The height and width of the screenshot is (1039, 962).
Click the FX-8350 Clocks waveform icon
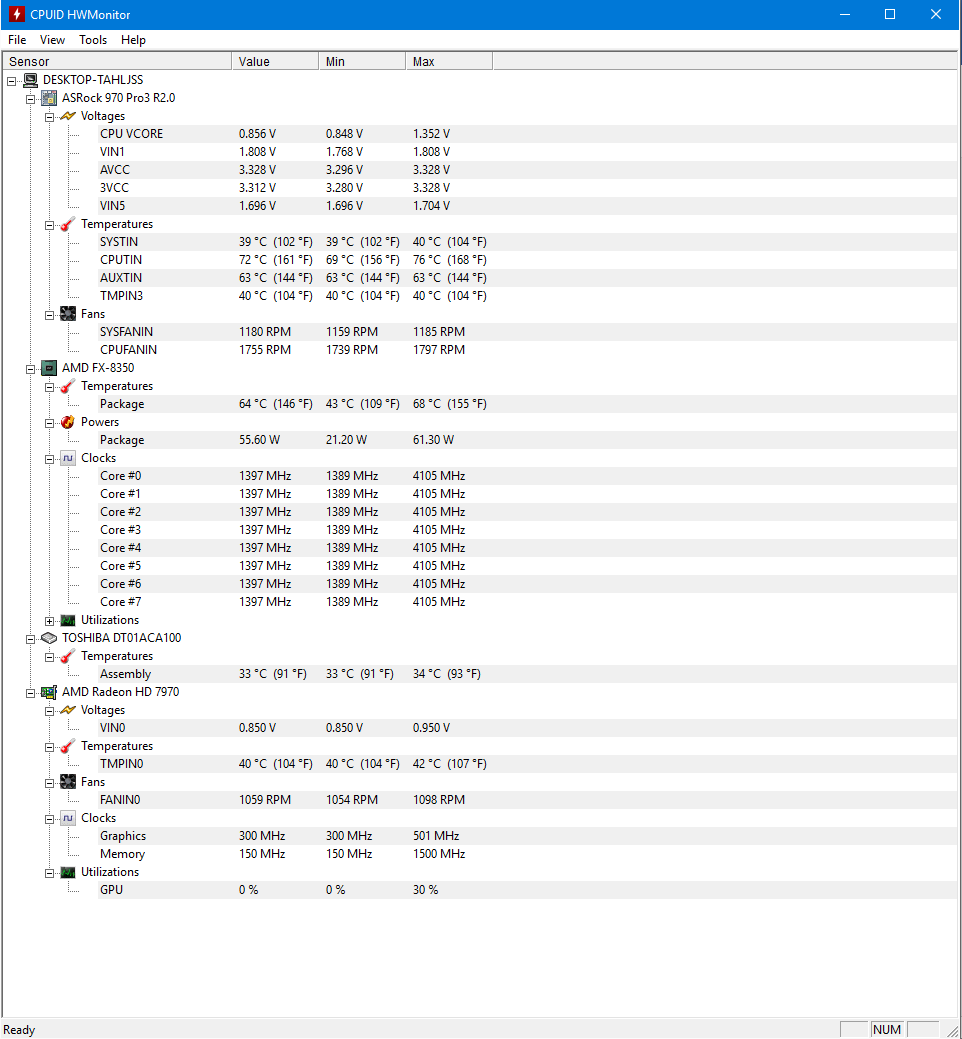point(68,458)
